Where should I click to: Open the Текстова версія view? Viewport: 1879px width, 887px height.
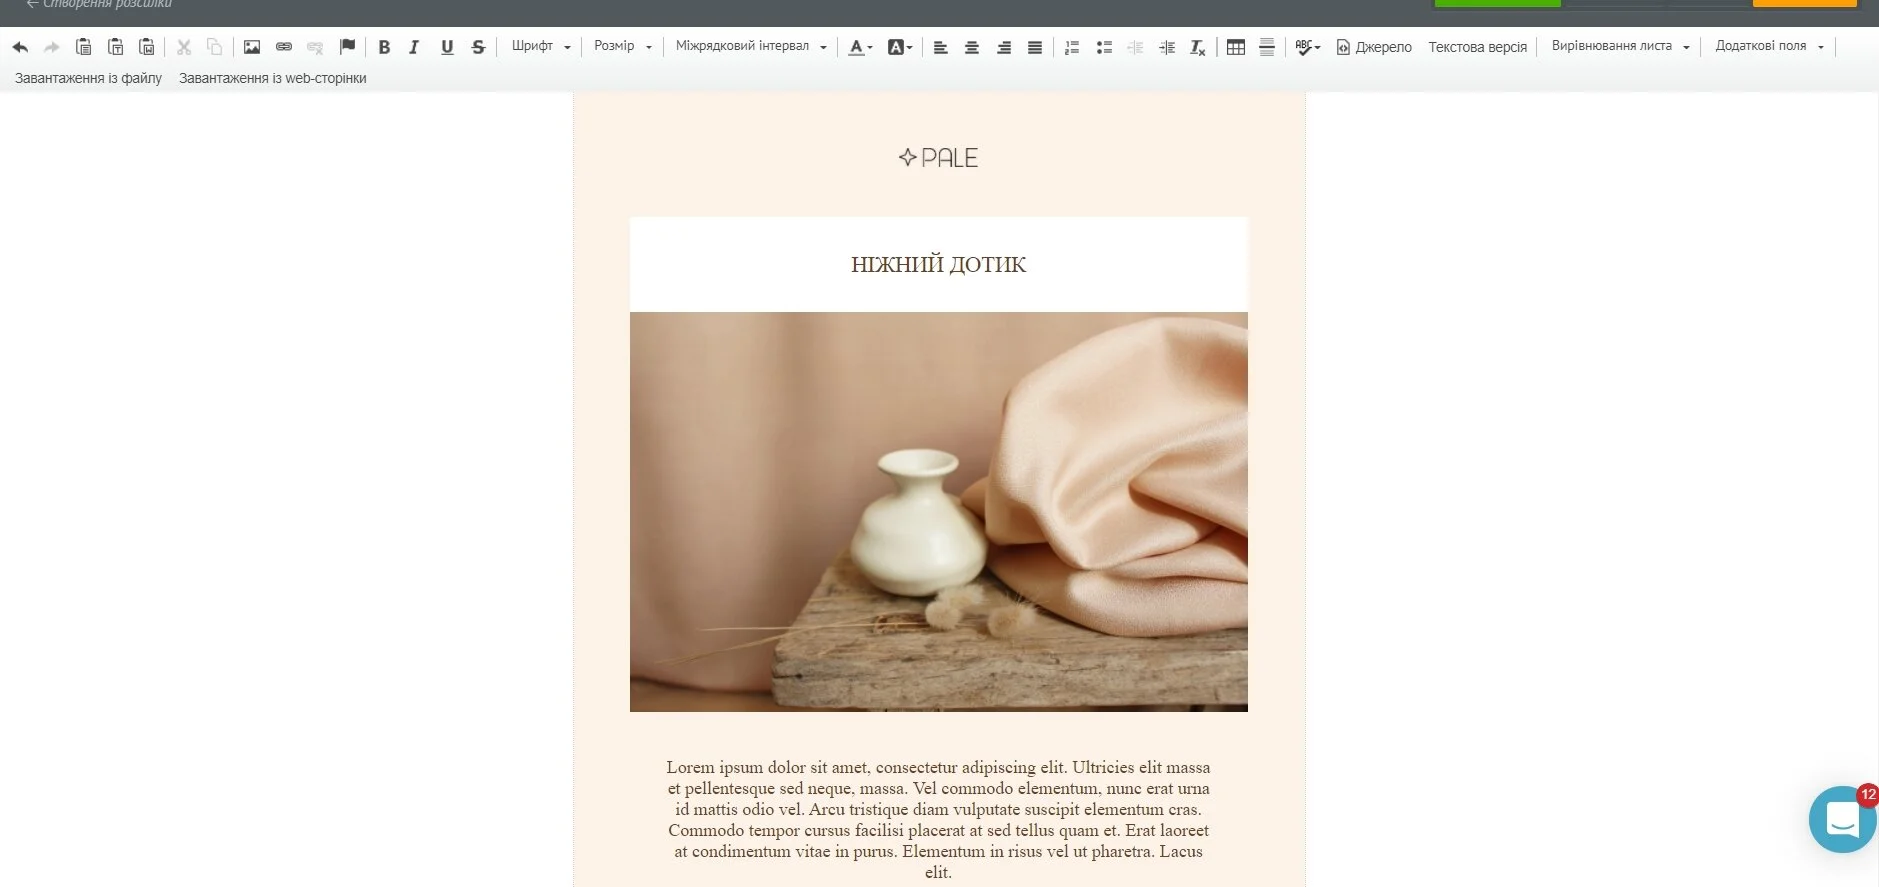click(x=1477, y=47)
